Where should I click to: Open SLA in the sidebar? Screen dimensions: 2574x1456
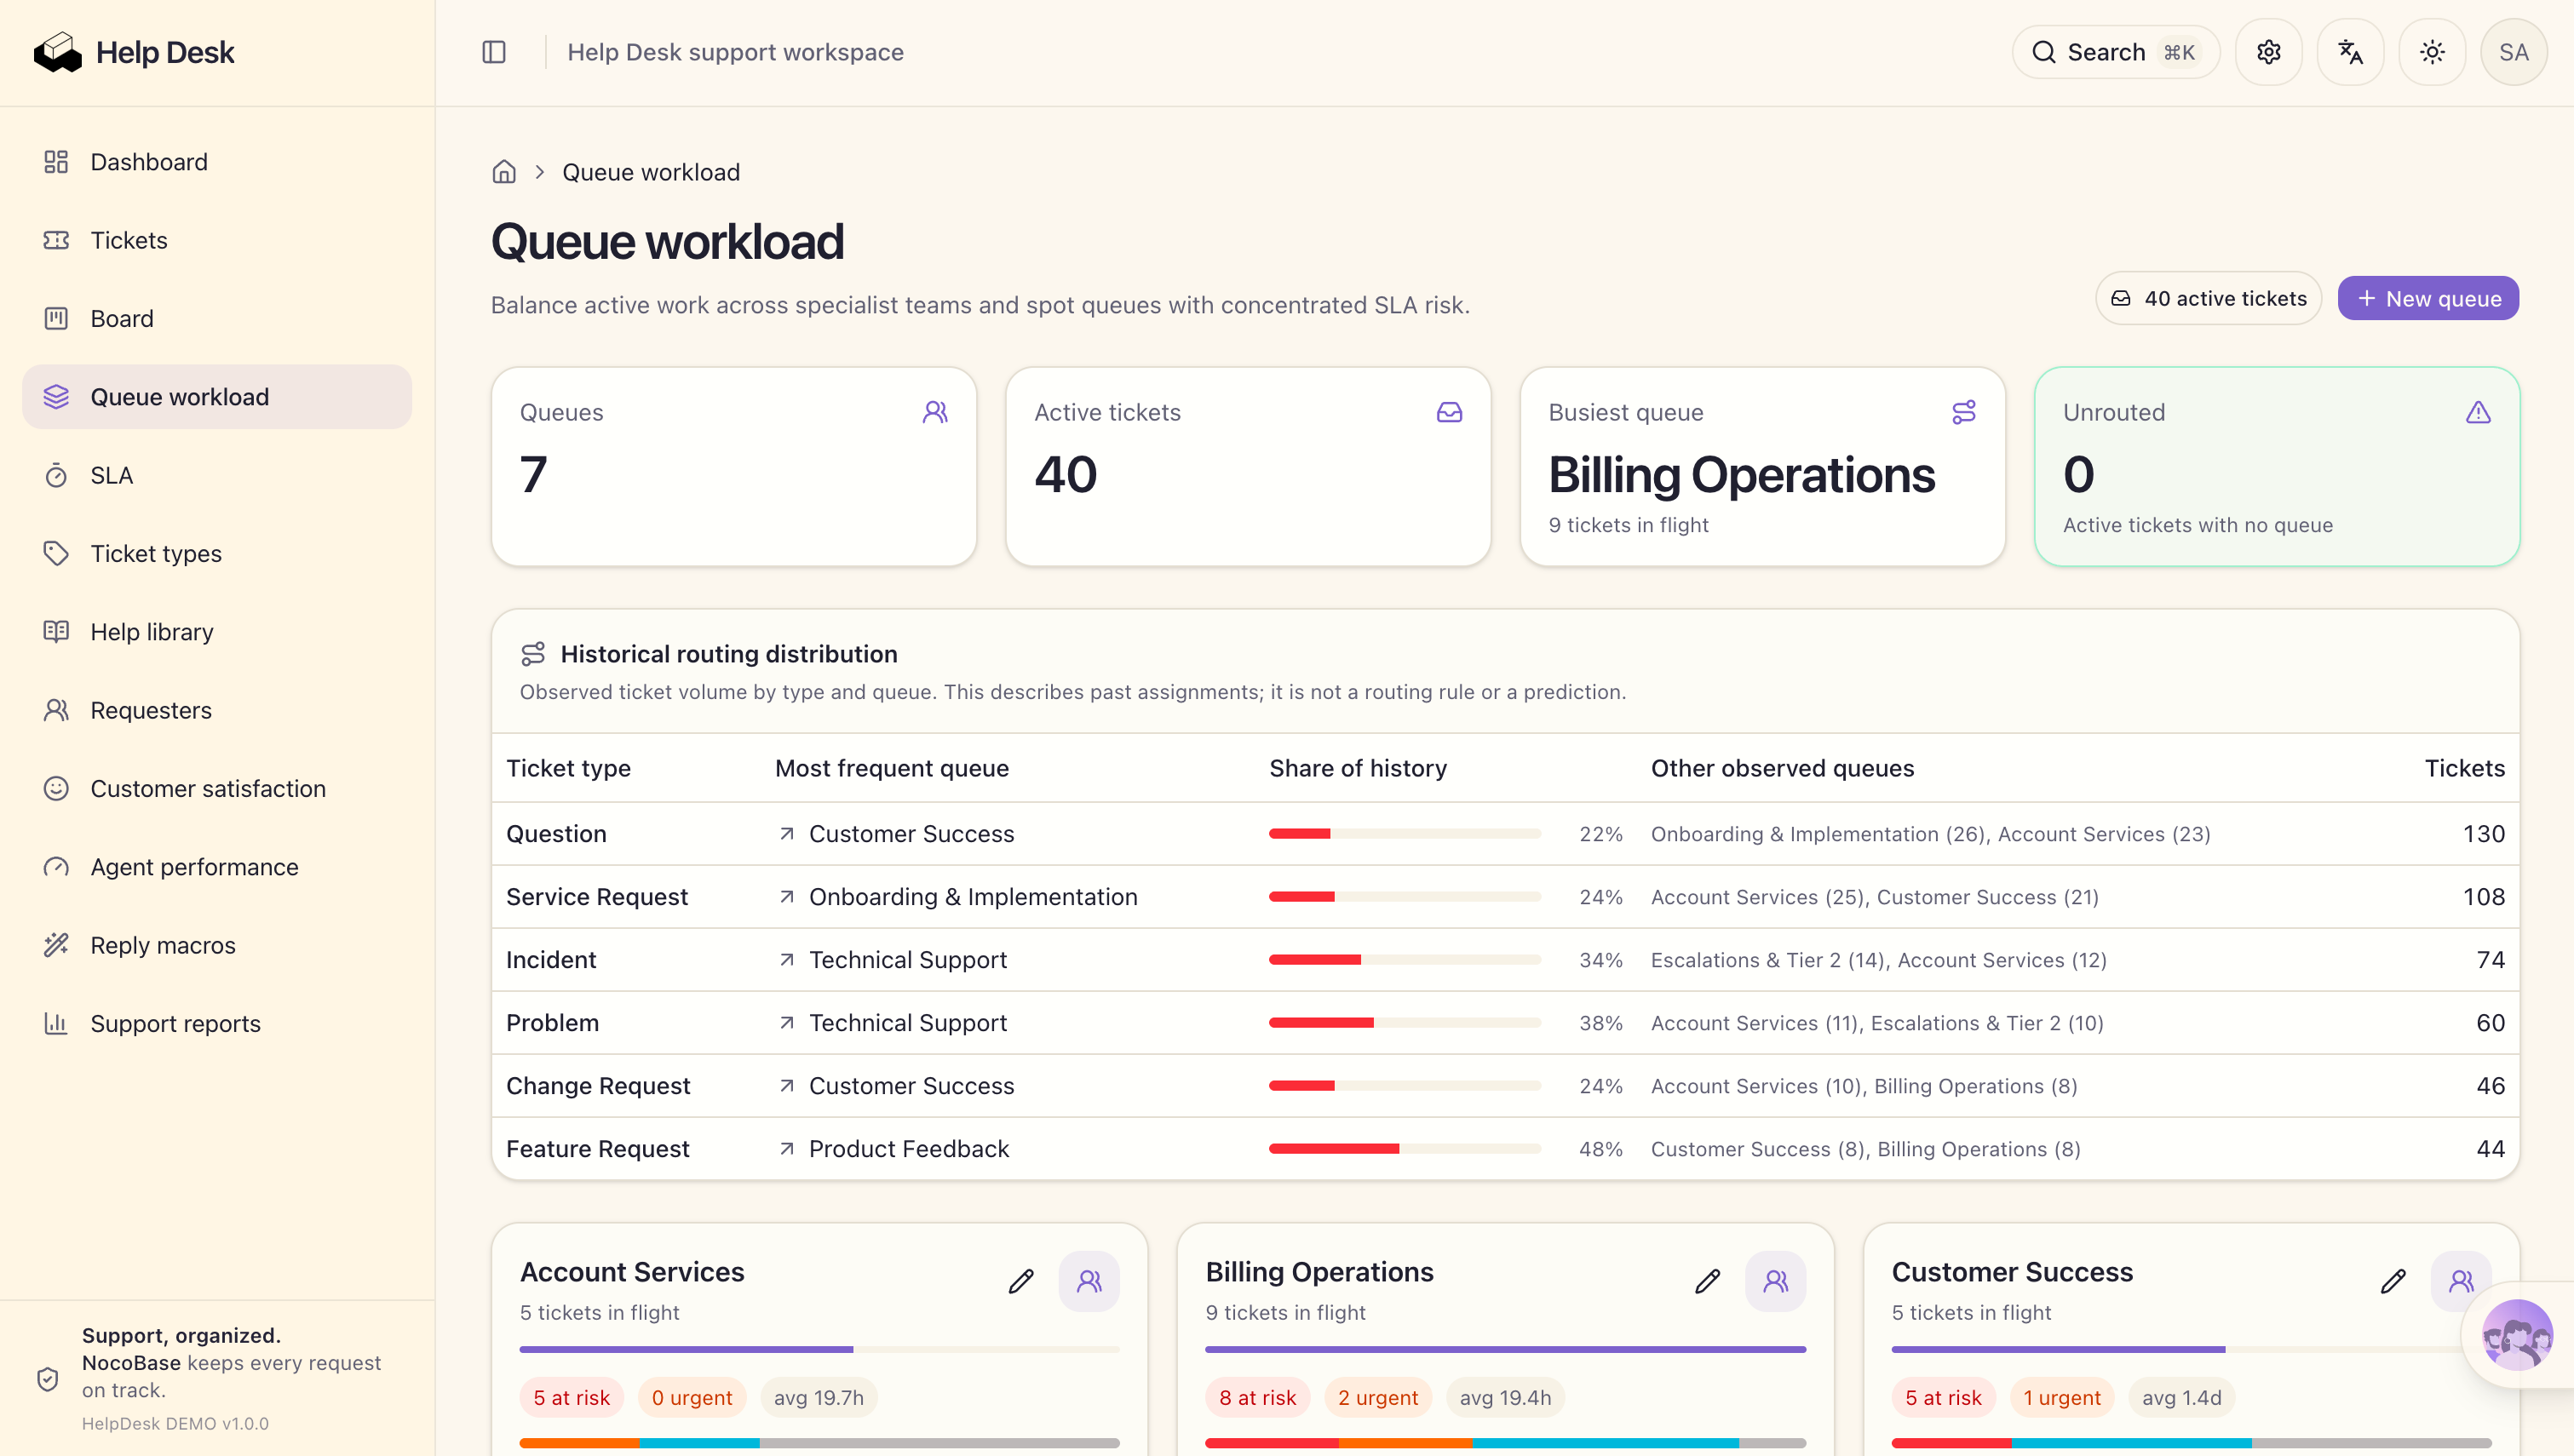tap(217, 475)
